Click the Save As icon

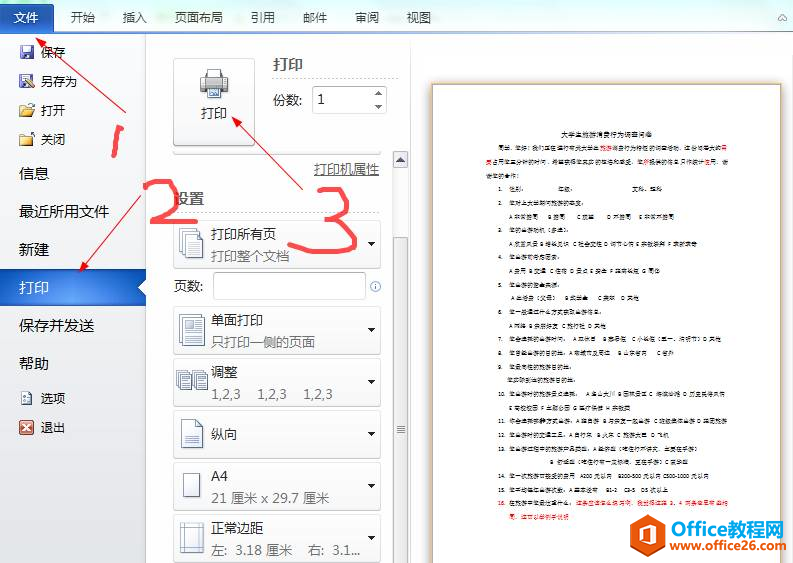coord(26,81)
